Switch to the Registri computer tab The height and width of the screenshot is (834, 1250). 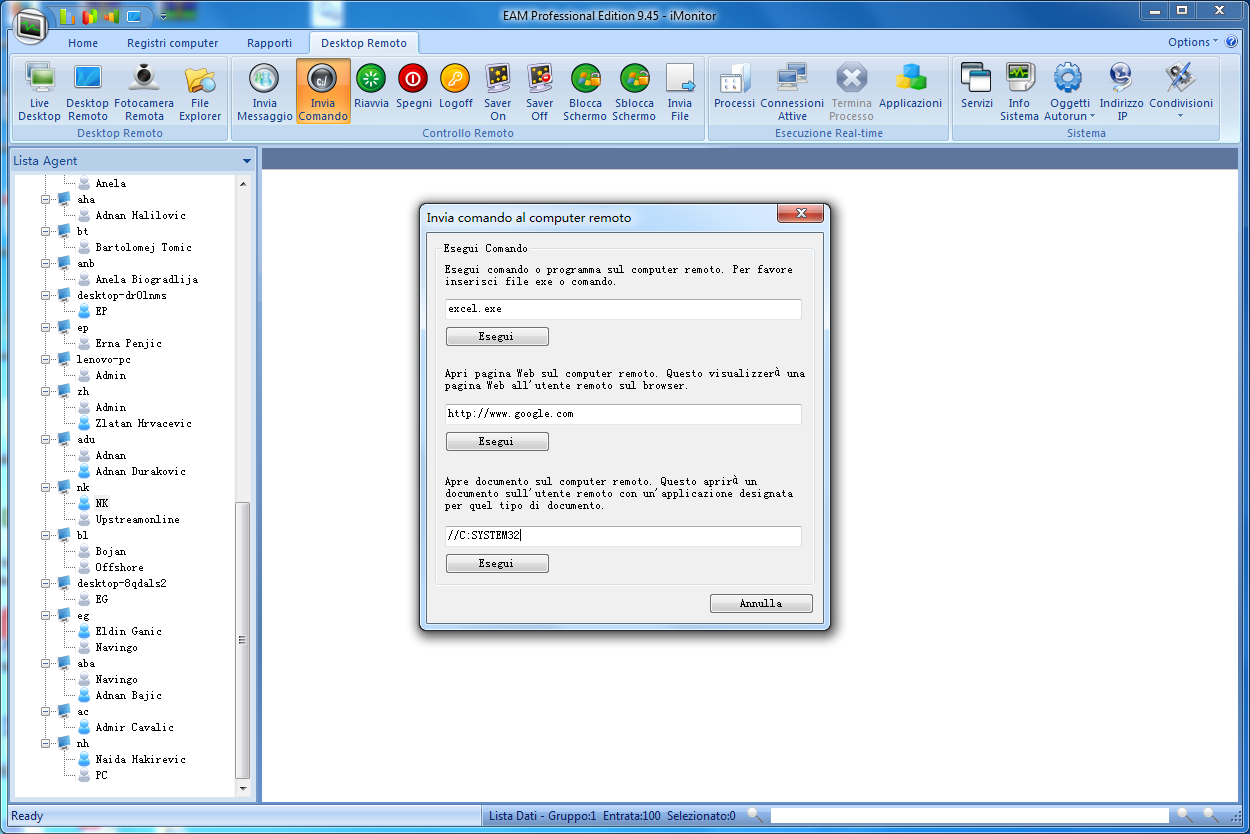(172, 43)
